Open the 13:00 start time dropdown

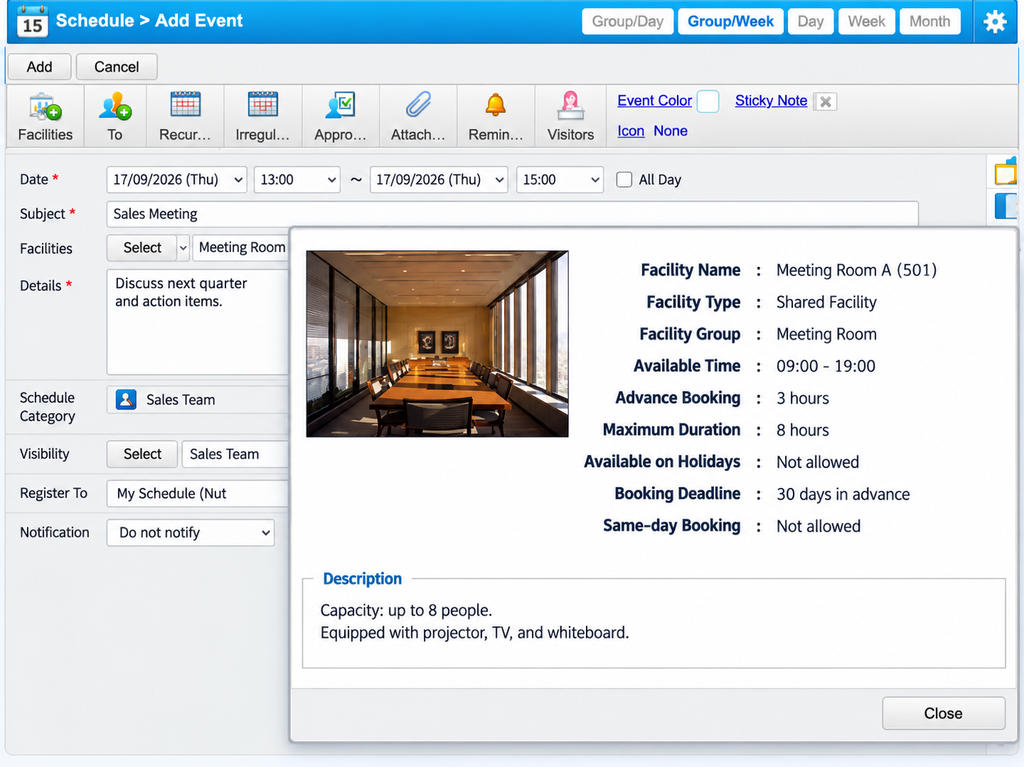click(x=297, y=180)
